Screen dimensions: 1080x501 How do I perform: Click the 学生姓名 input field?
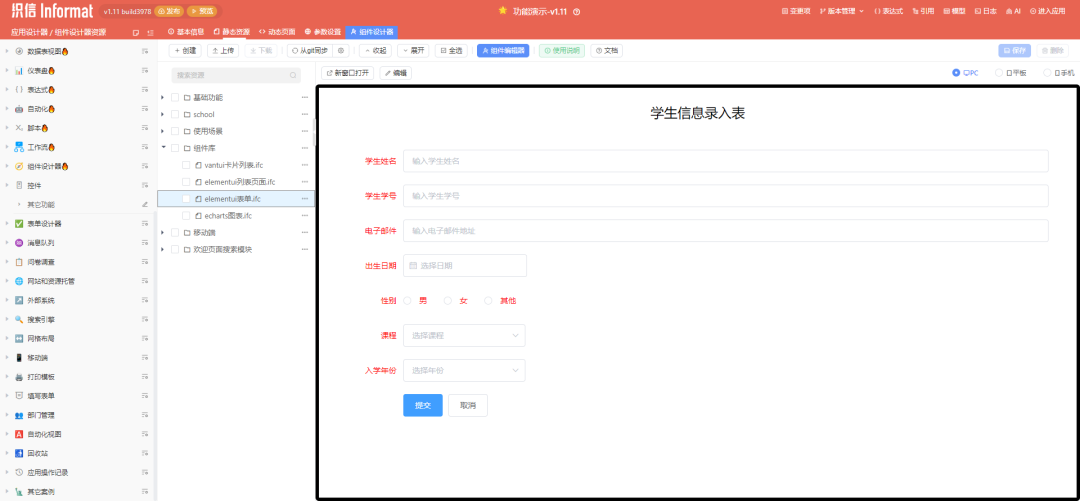(x=725, y=161)
